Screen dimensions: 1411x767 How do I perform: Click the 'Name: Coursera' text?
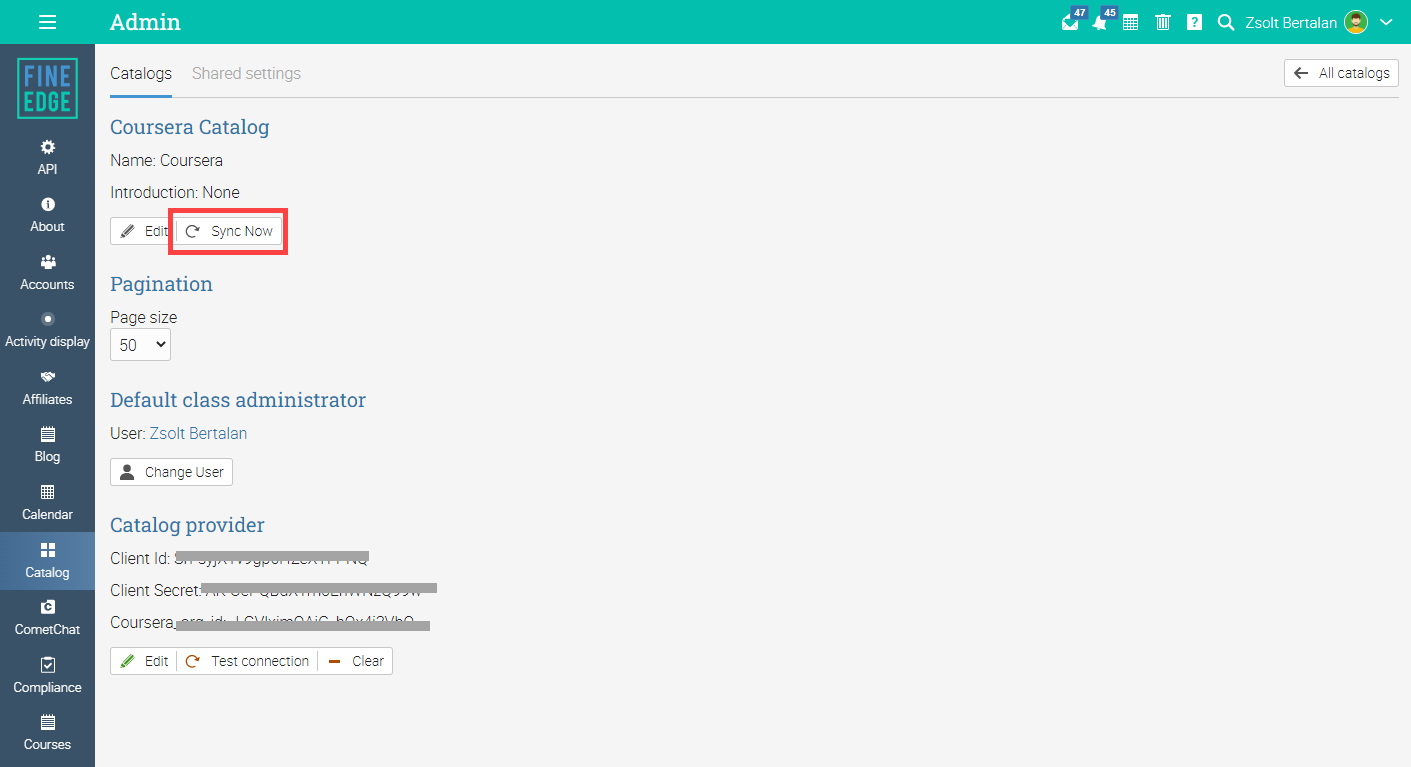(166, 160)
